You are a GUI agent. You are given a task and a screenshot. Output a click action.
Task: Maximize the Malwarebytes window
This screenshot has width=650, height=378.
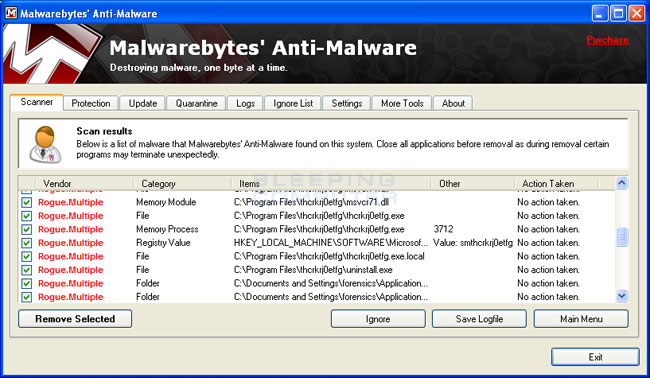coord(618,14)
